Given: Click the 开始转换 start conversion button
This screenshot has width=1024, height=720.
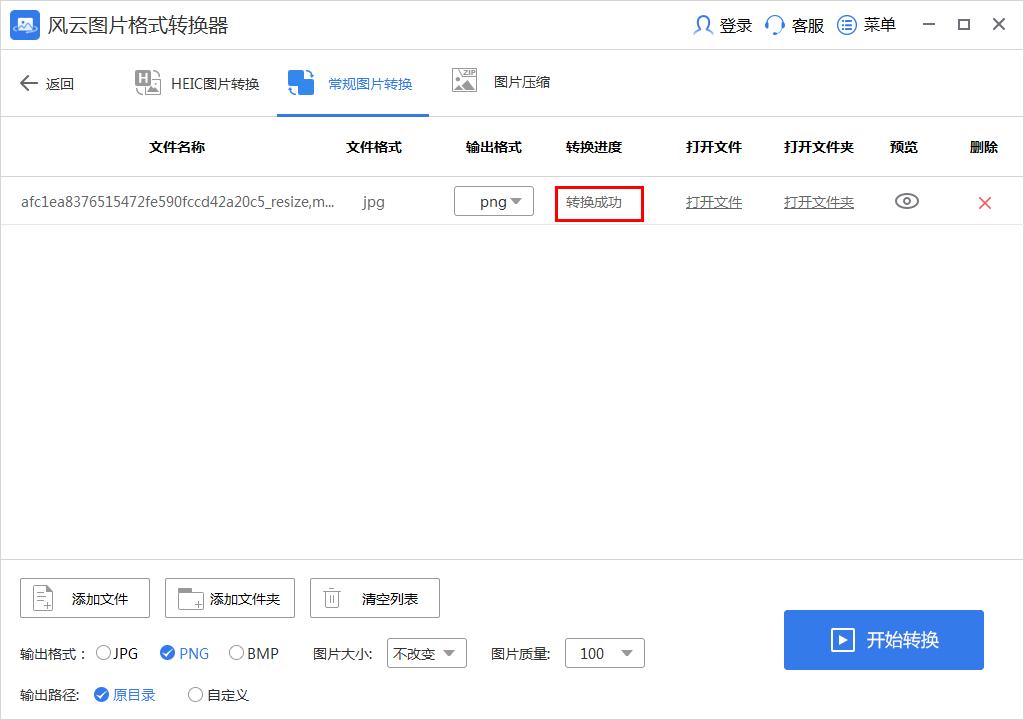Looking at the screenshot, I should tap(883, 640).
